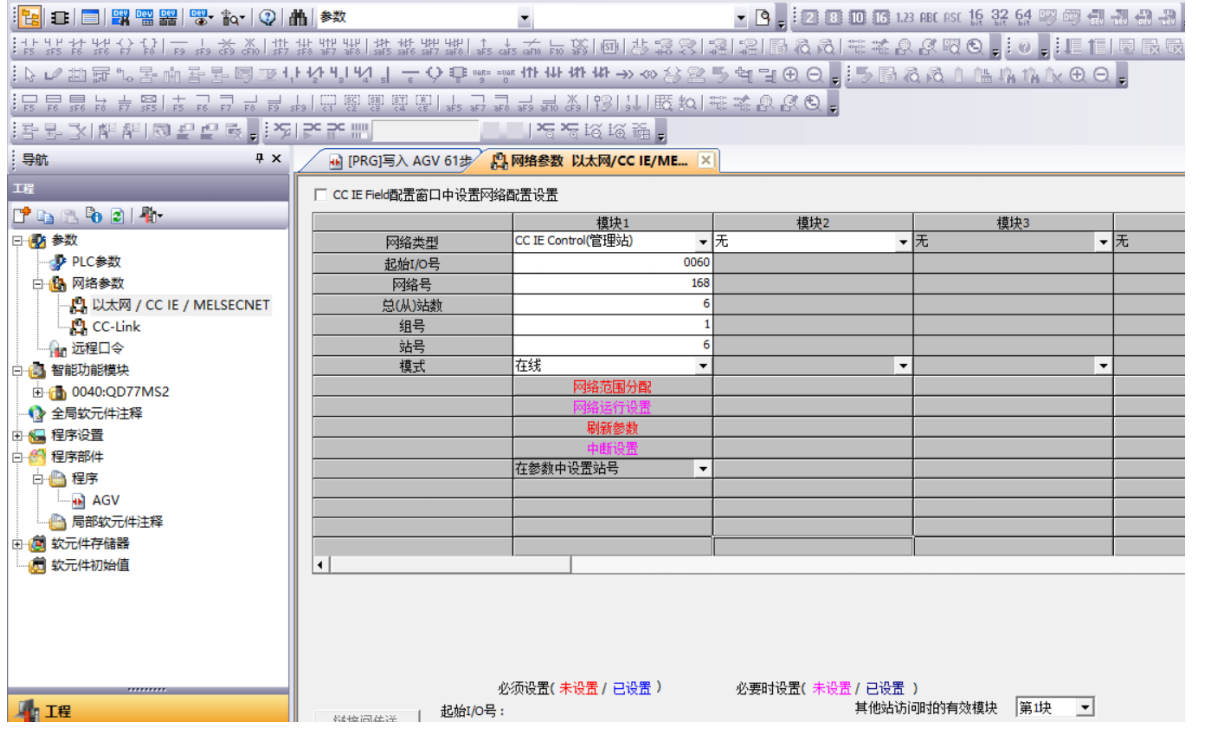Click the 1.23 real number display icon
Screen dimensions: 1209x751
coord(905,17)
